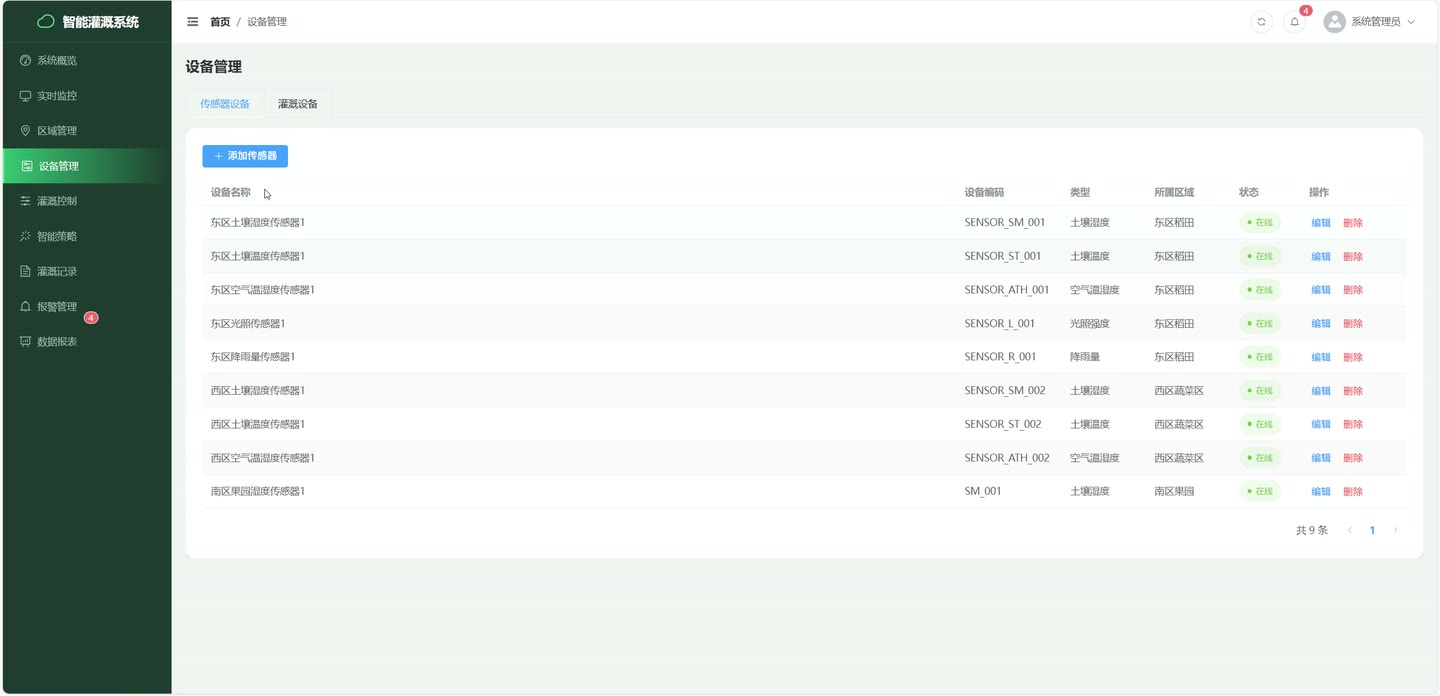Open the notification bell in the header
Image resolution: width=1440 pixels, height=696 pixels.
tap(1295, 22)
